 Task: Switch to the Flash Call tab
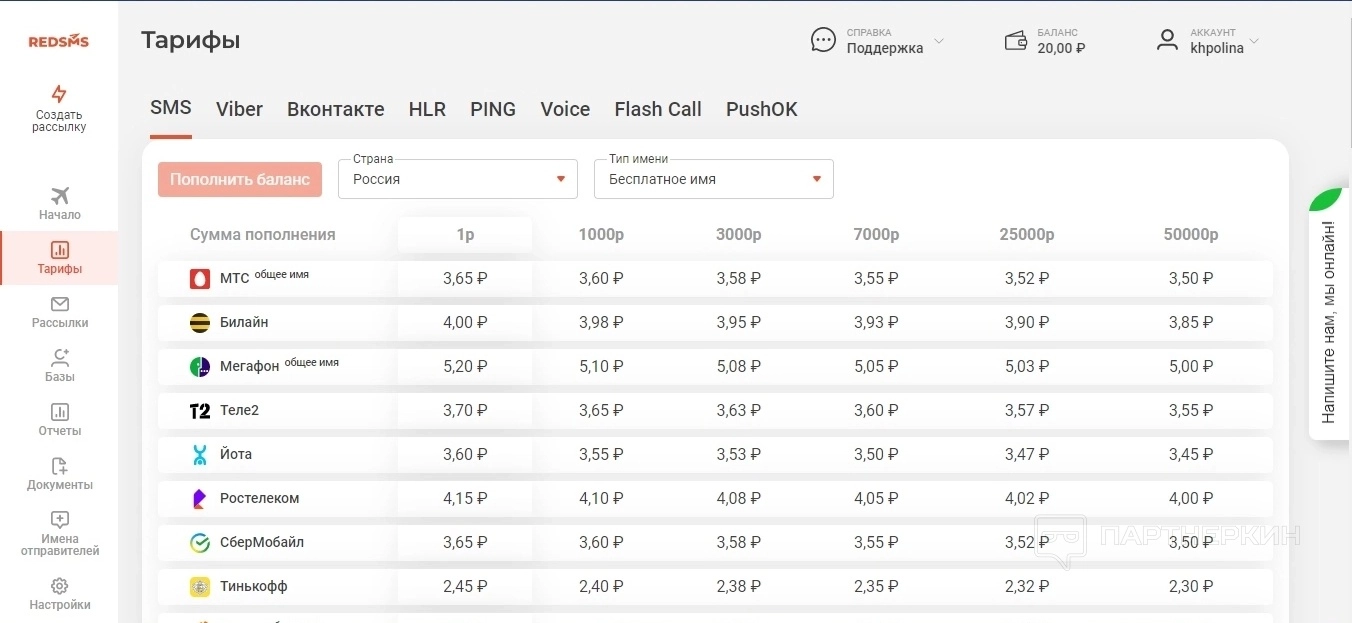(x=658, y=109)
